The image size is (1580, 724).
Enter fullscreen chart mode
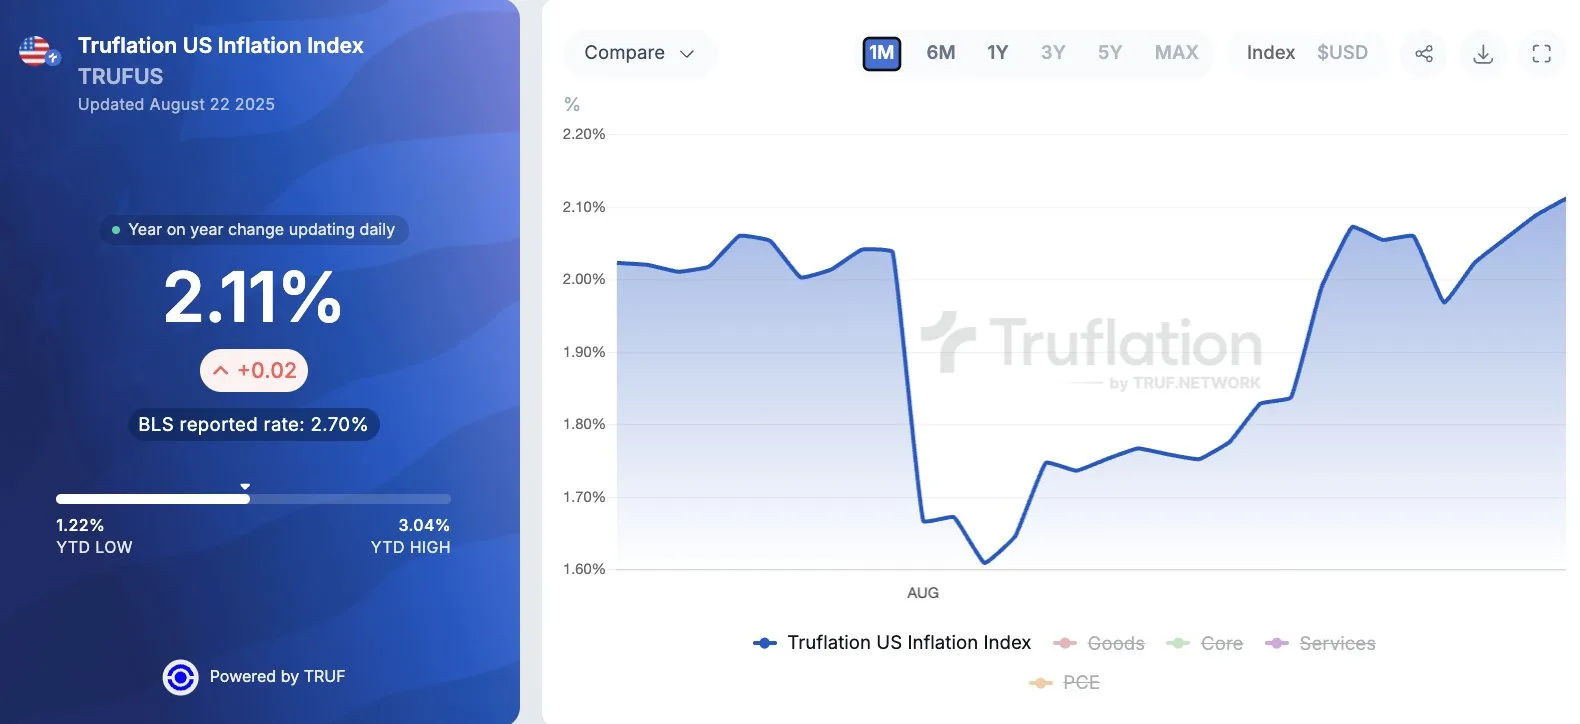tap(1541, 53)
